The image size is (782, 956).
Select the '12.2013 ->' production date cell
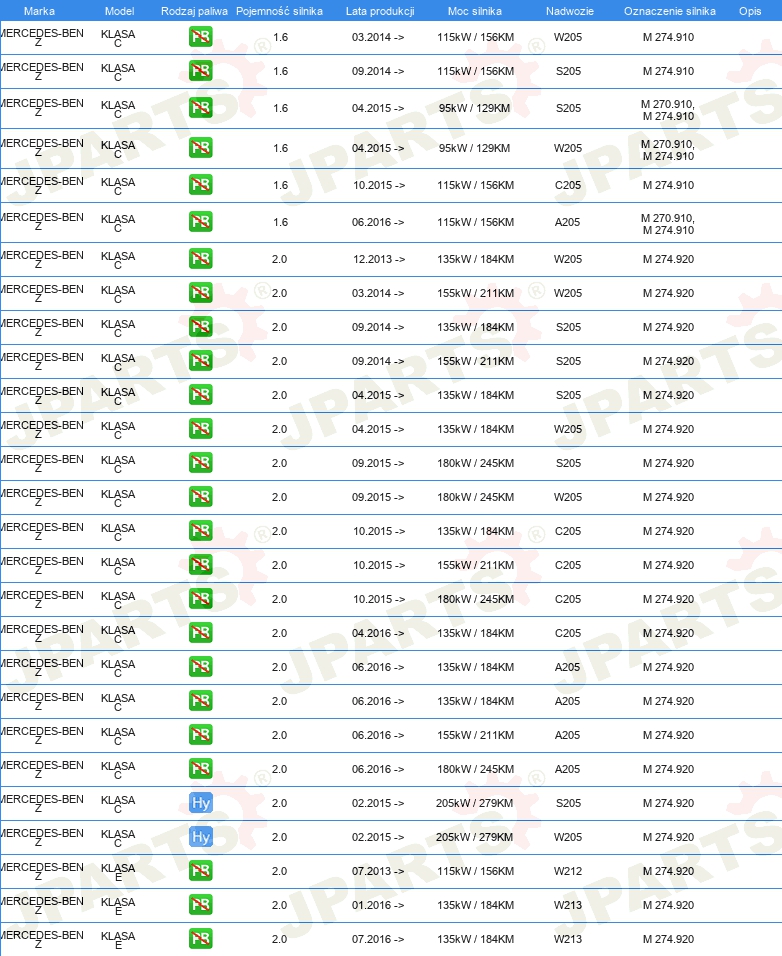(379, 259)
